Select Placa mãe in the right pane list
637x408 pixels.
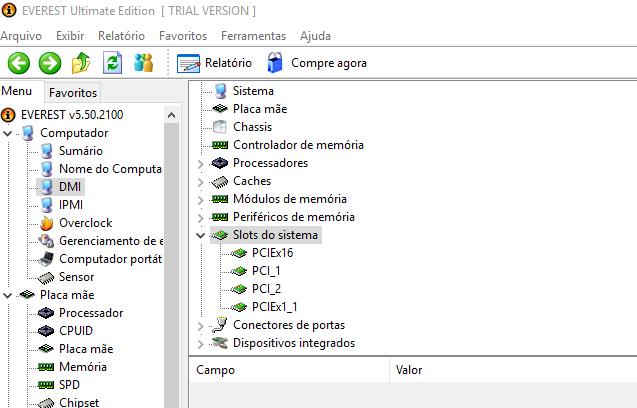pyautogui.click(x=260, y=109)
